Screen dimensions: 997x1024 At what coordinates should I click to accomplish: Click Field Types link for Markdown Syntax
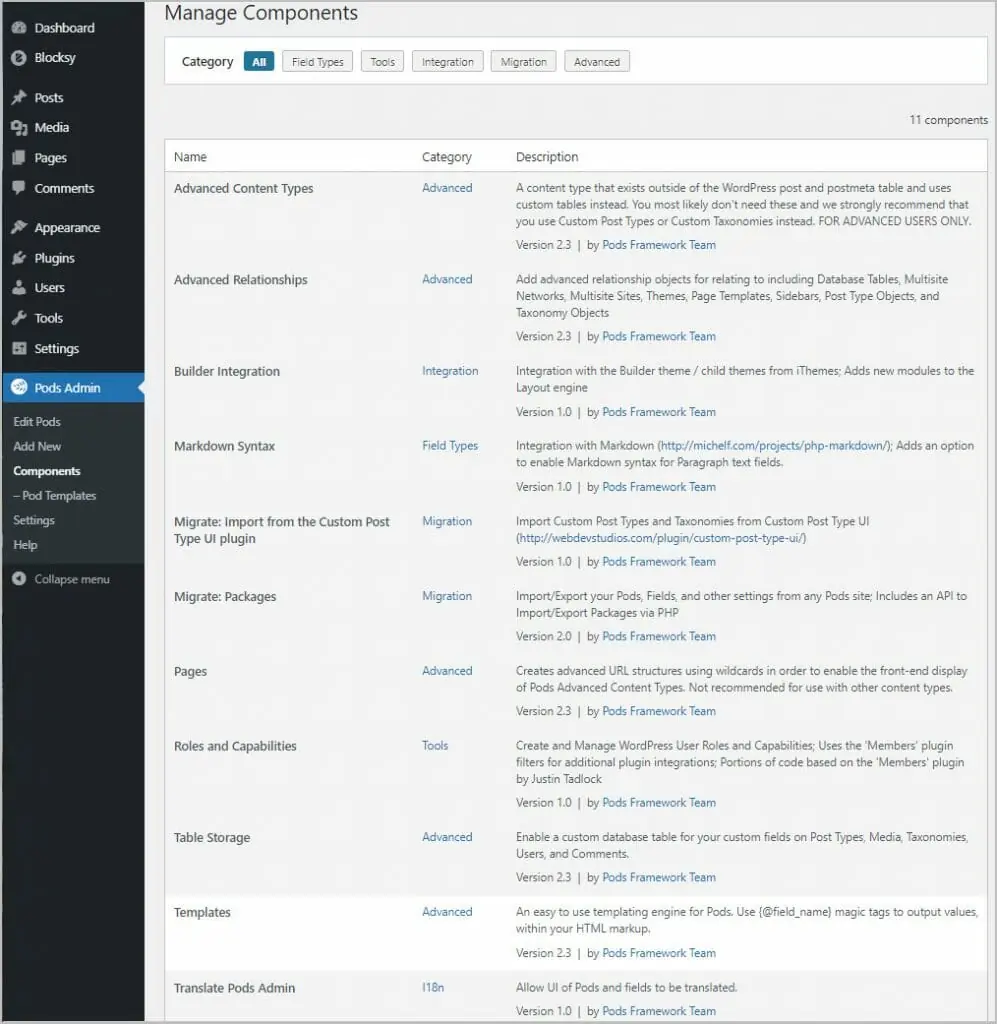[x=450, y=445]
